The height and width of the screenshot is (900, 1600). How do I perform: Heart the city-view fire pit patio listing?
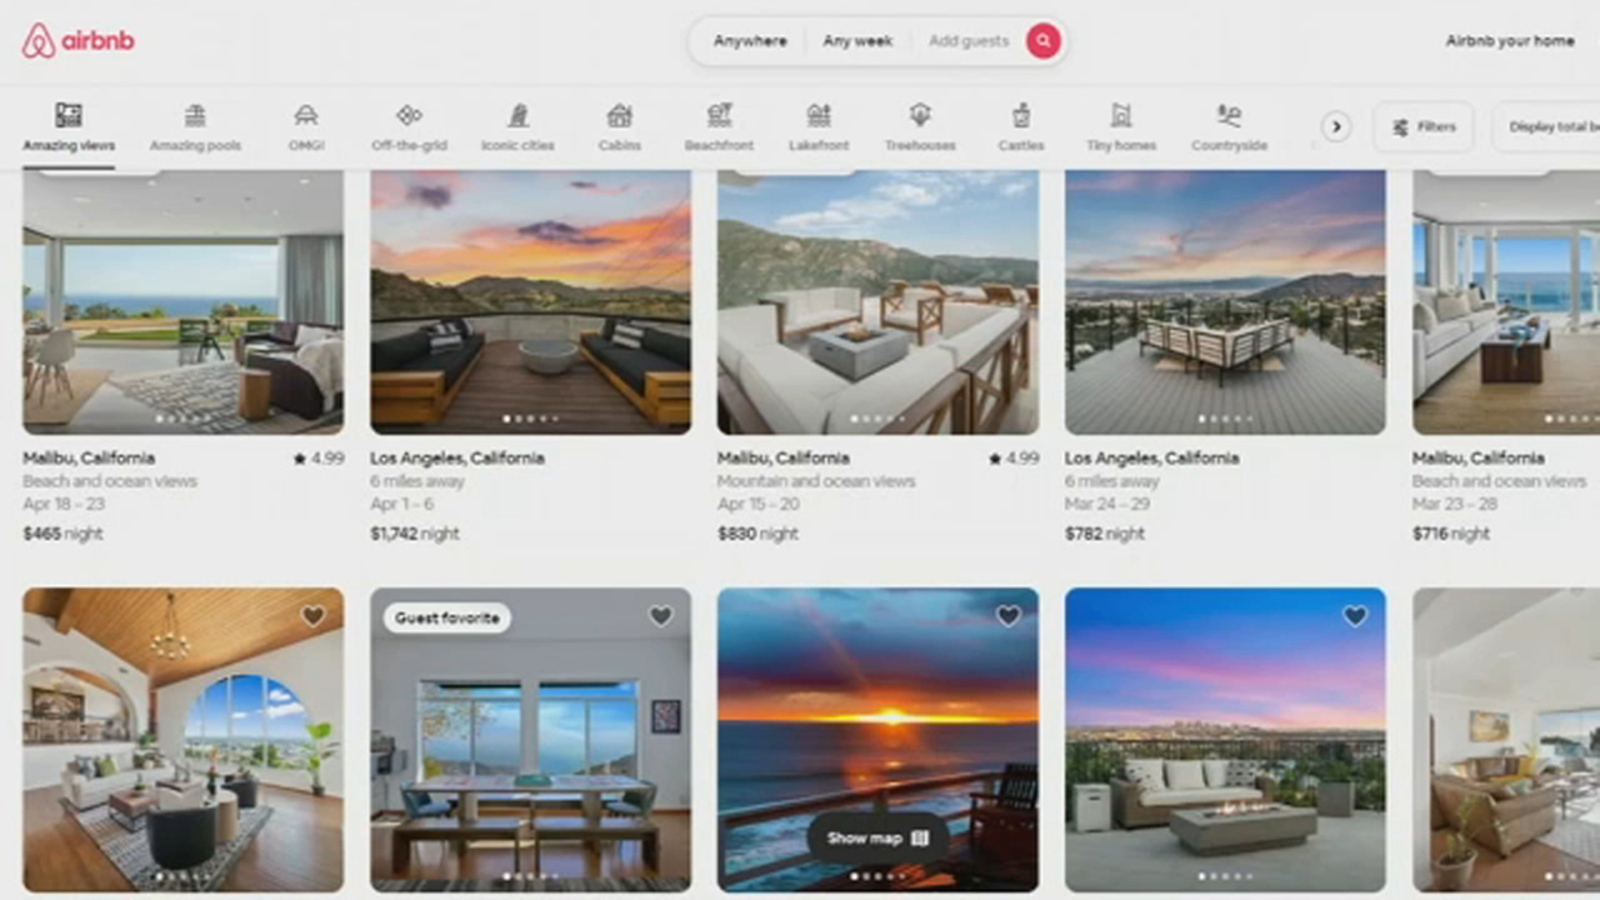pos(1355,616)
